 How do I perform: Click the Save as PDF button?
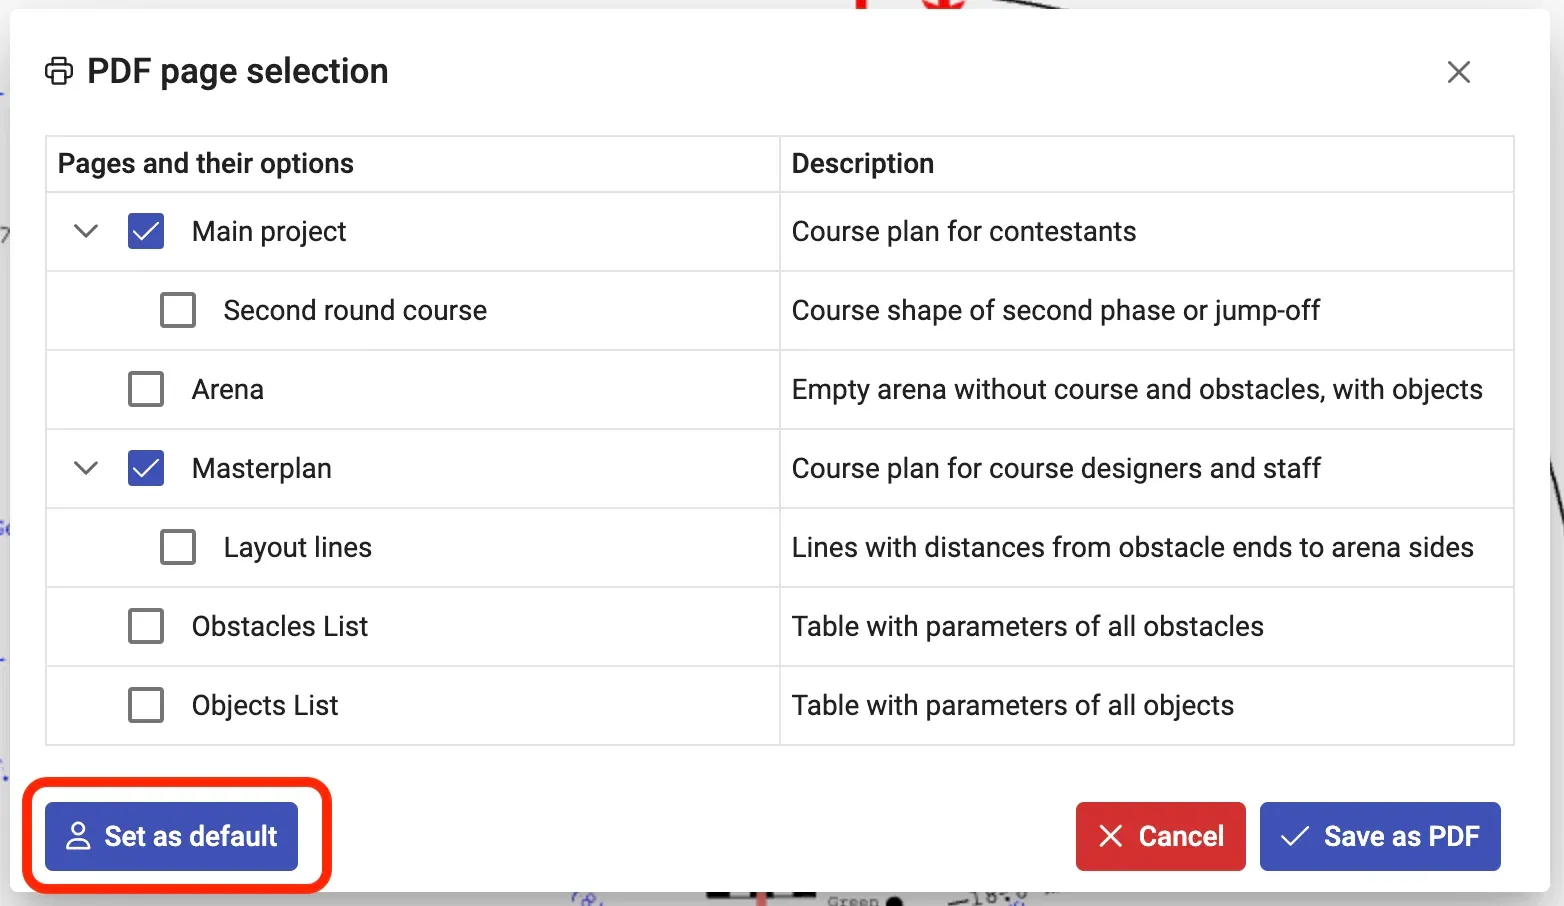pos(1380,836)
